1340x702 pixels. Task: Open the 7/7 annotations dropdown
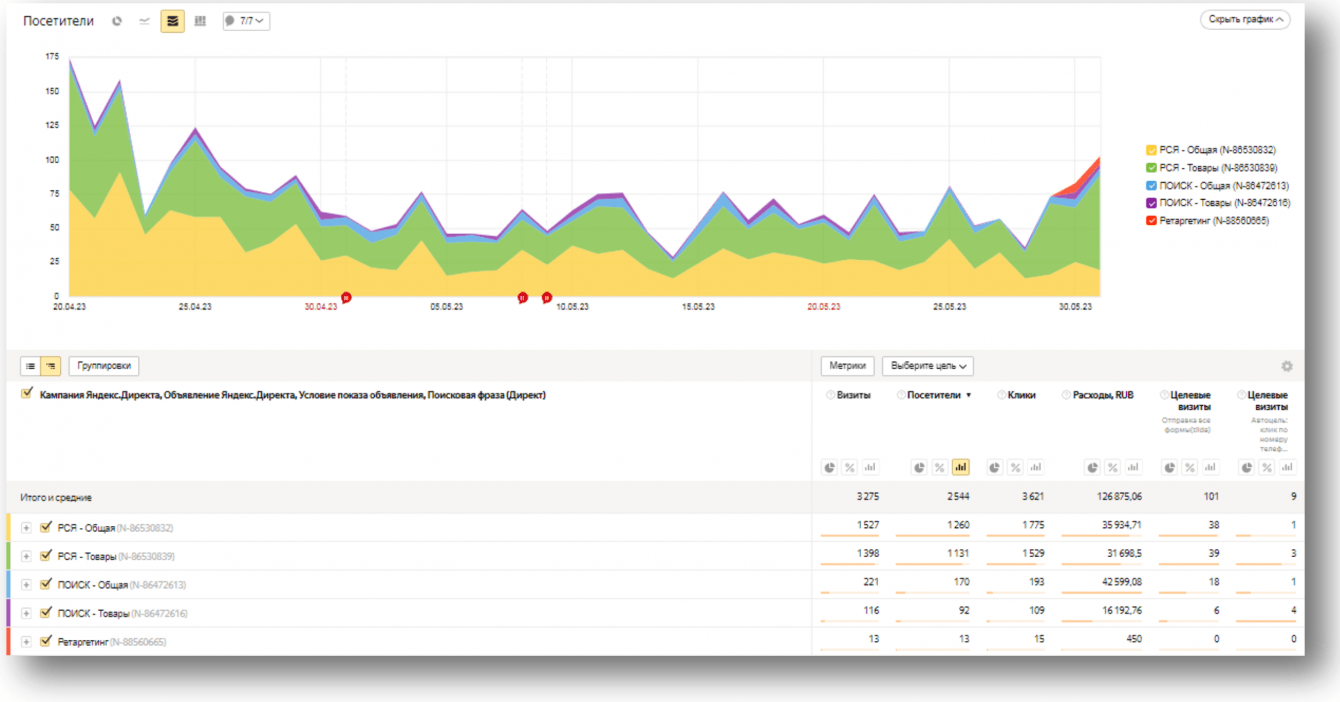[246, 21]
